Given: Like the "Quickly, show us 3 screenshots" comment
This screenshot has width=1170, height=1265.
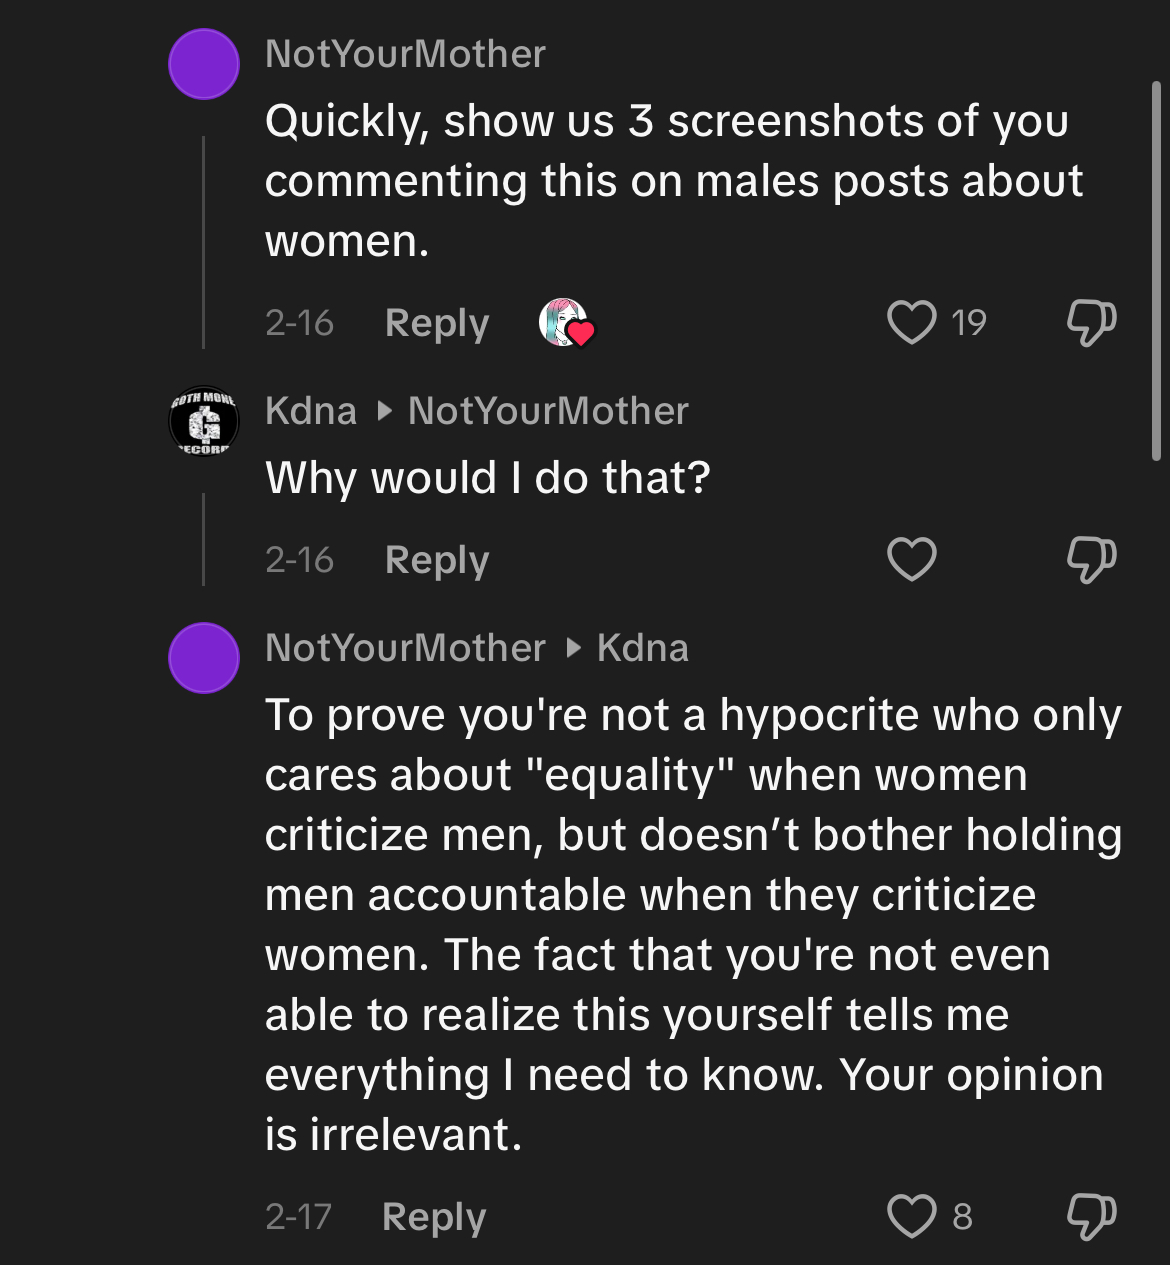Looking at the screenshot, I should tap(912, 323).
